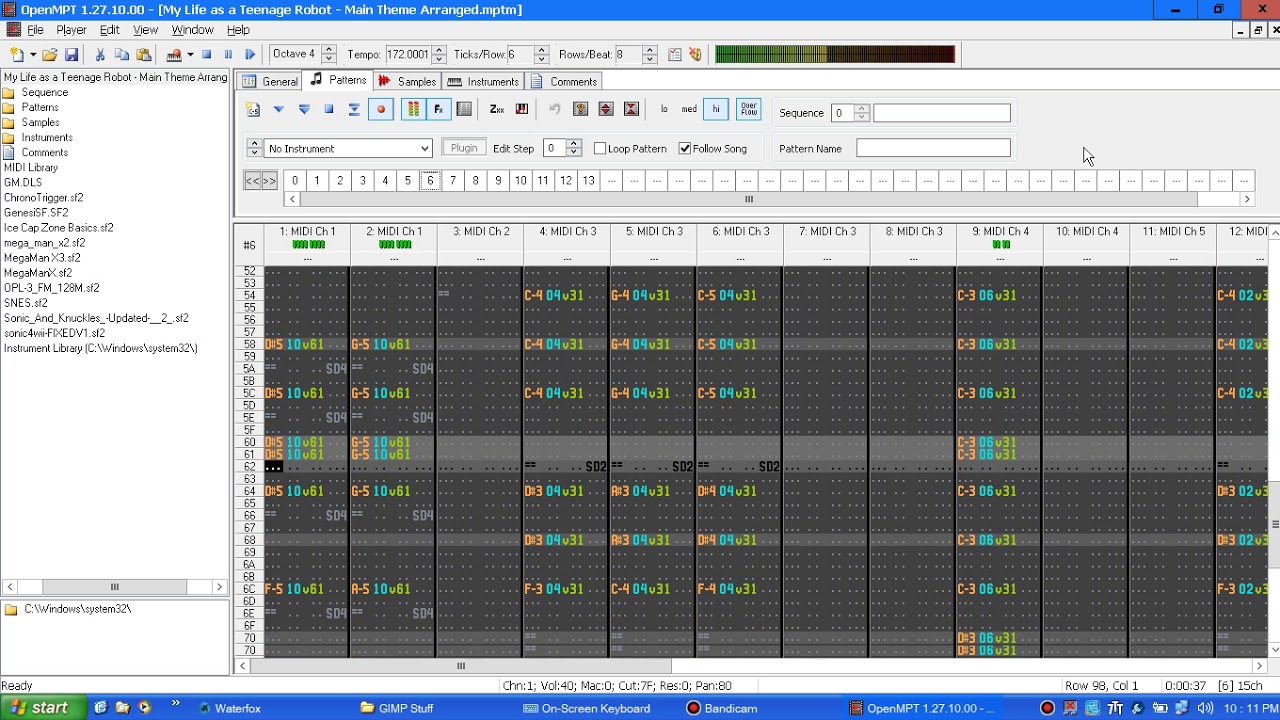Toggle the Fx plugin VU-meters icon

click(x=438, y=110)
